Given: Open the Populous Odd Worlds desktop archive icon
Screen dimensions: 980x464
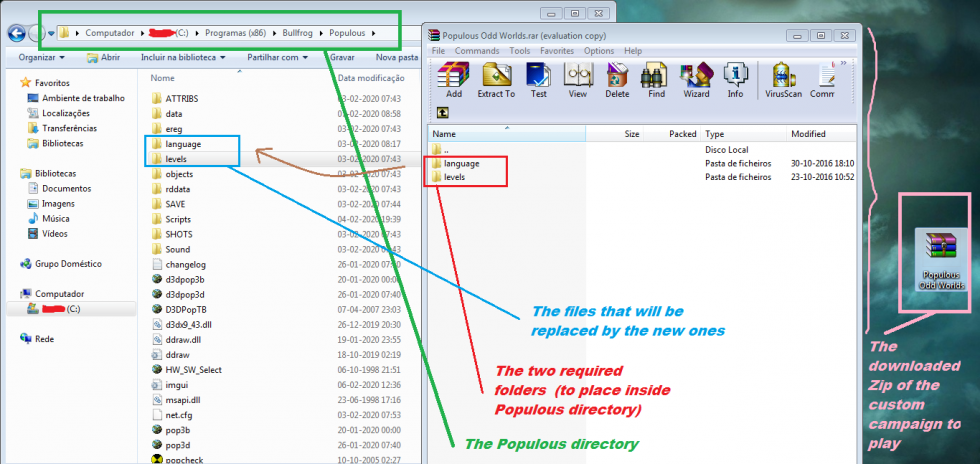Looking at the screenshot, I should pyautogui.click(x=941, y=260).
